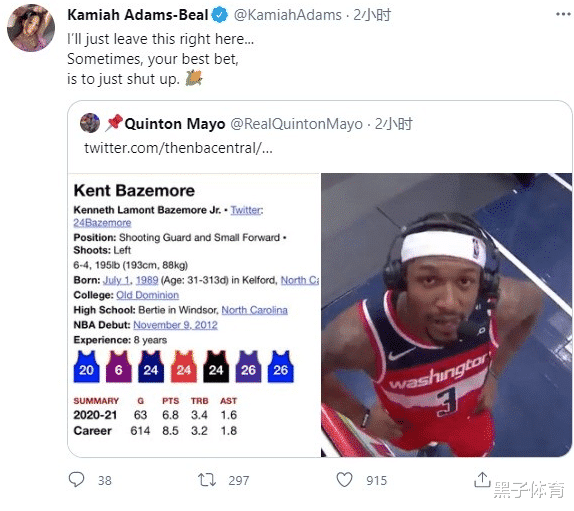Open Kamiah Adams-Beal profile avatar
574x511 pixels.
click(x=31, y=28)
